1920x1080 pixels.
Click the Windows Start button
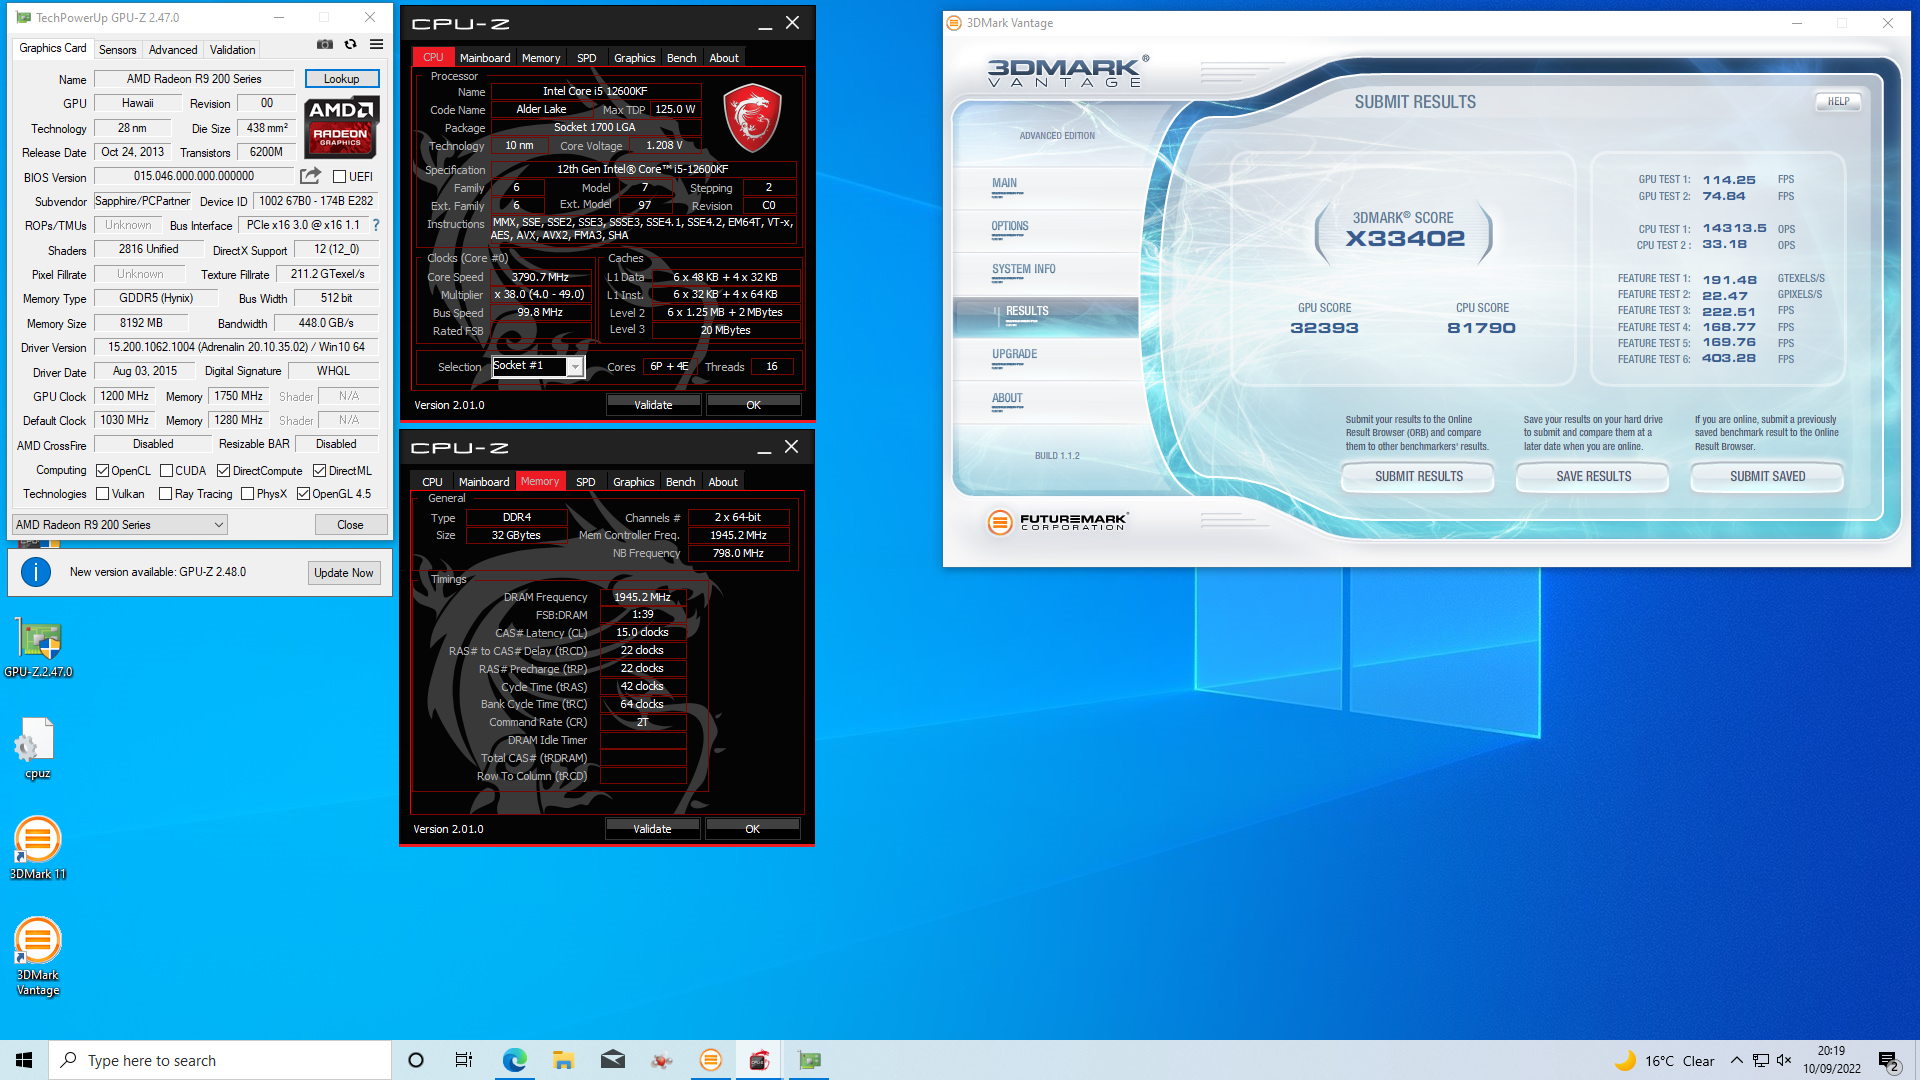24,1060
